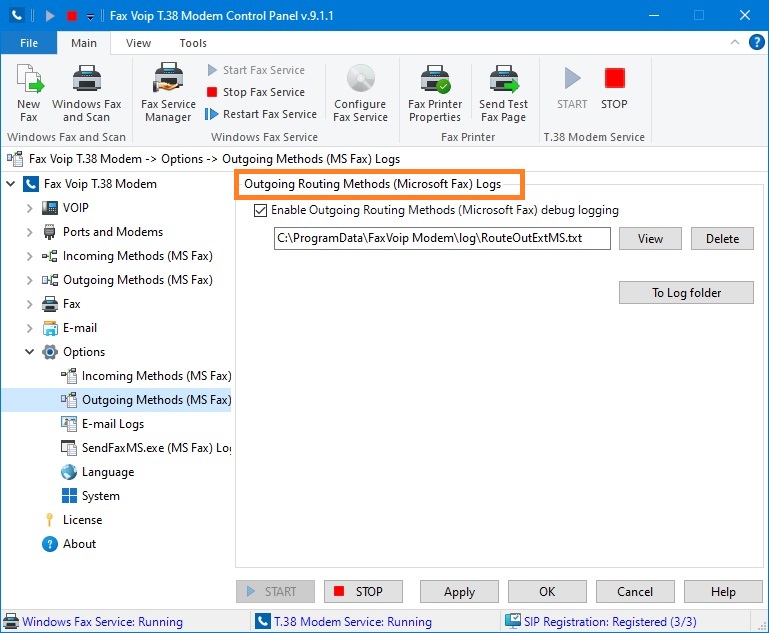Open Fax Service Manager
The image size is (769, 633).
(168, 93)
